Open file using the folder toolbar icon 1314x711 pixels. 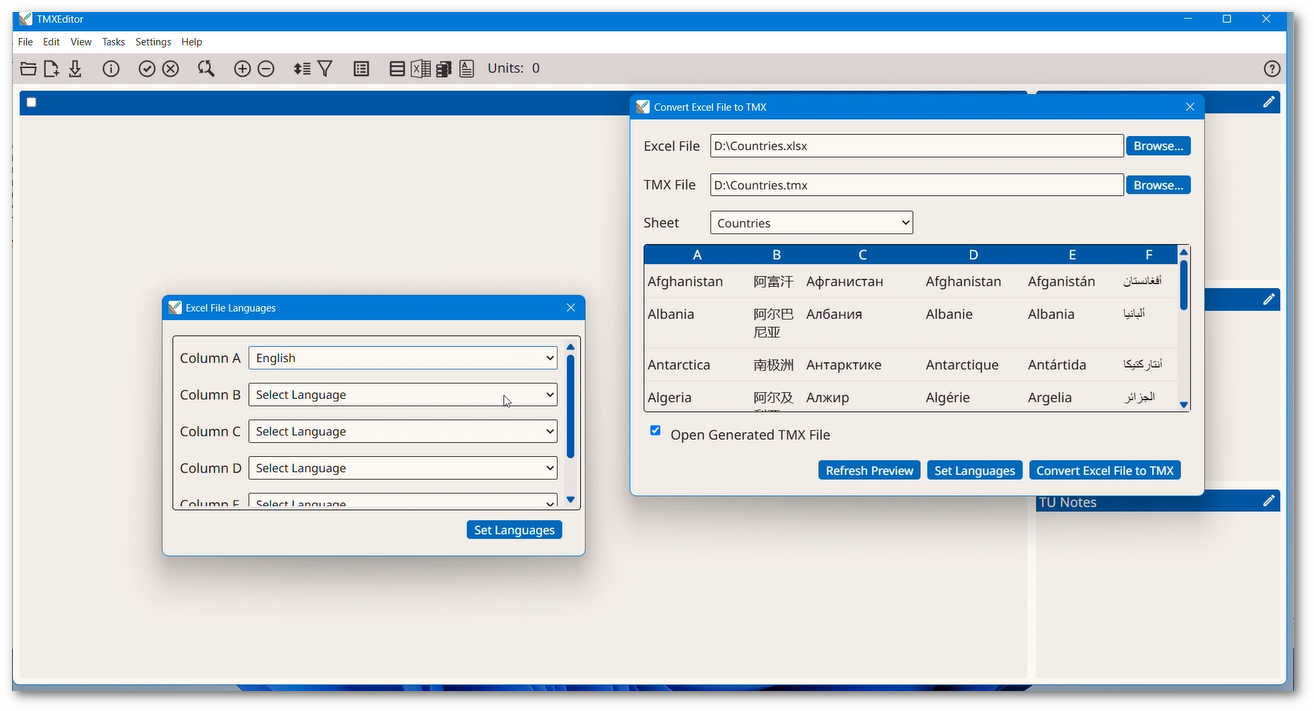28,69
